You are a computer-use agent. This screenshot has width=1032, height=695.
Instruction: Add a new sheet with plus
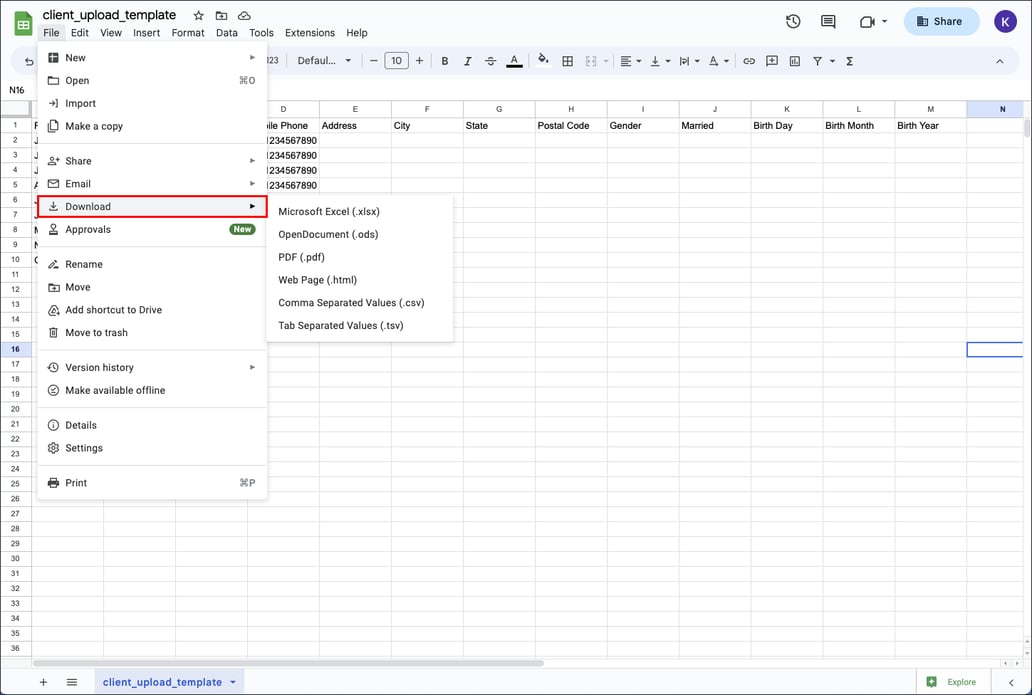coord(43,682)
